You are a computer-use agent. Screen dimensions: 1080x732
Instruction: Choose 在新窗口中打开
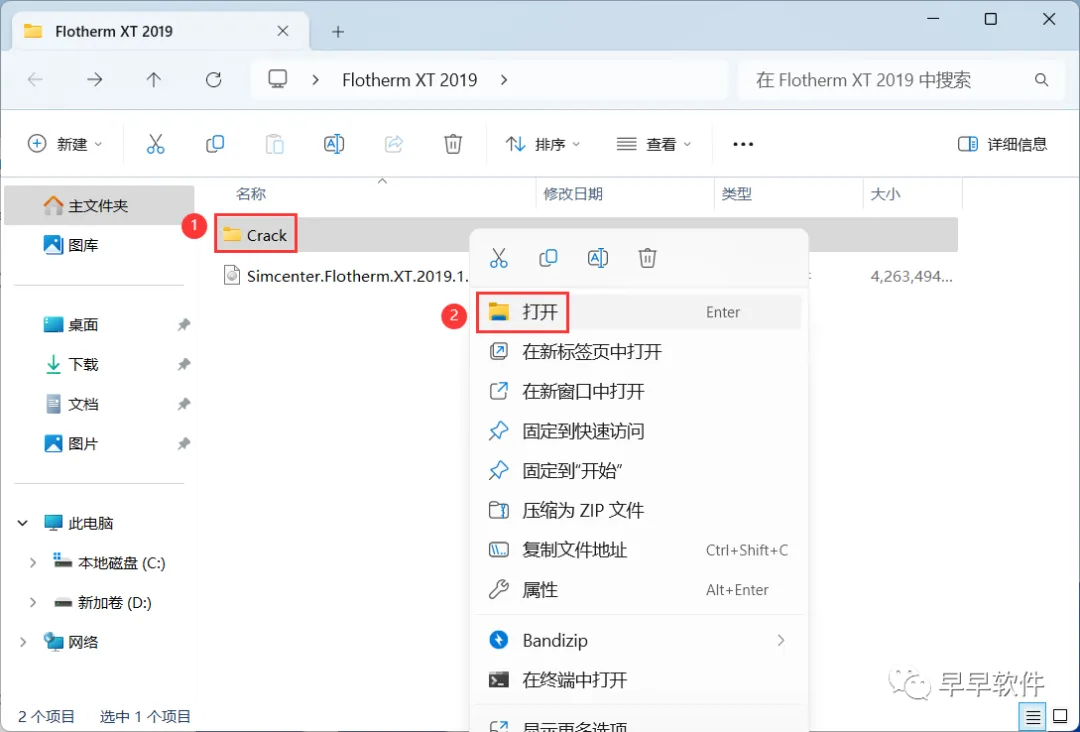click(x=638, y=391)
